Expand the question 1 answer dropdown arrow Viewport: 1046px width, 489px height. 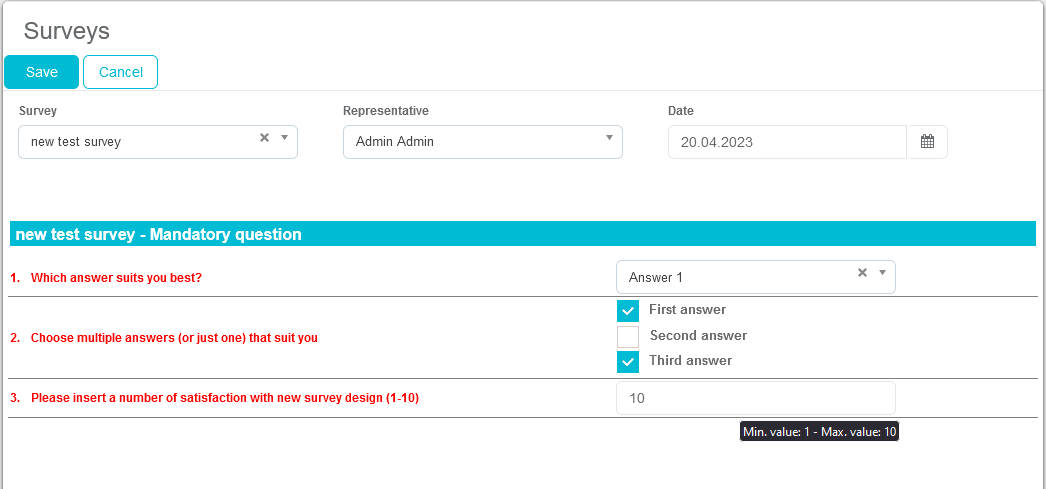882,273
